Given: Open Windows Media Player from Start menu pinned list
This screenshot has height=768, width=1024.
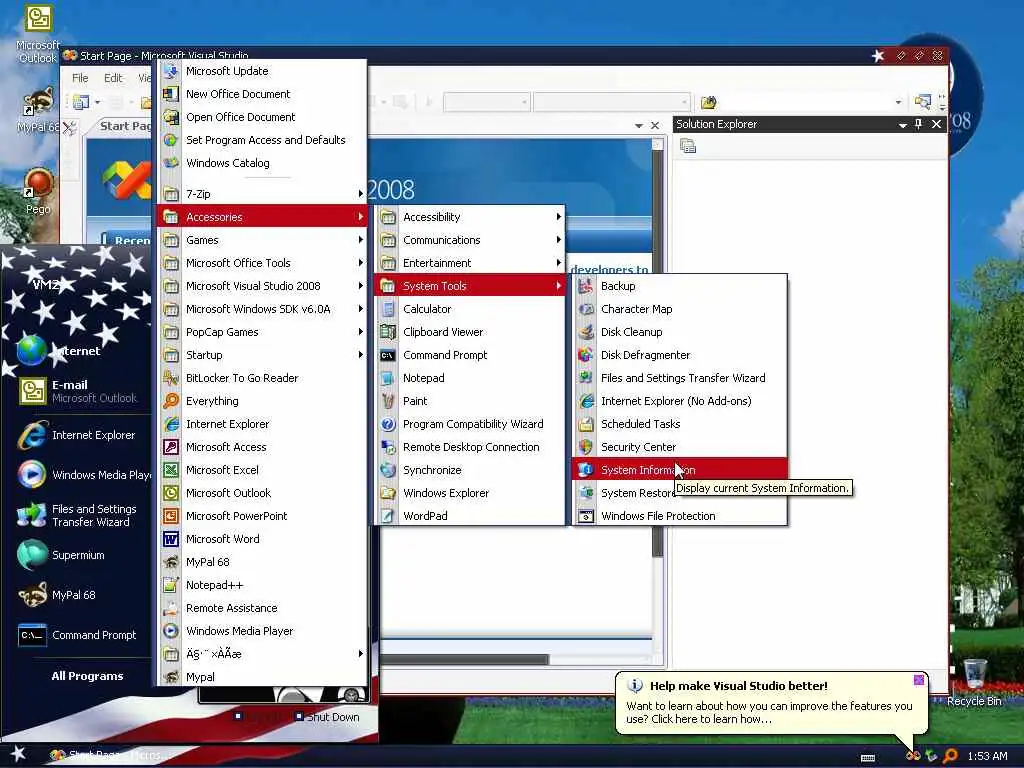Looking at the screenshot, I should pos(82,475).
